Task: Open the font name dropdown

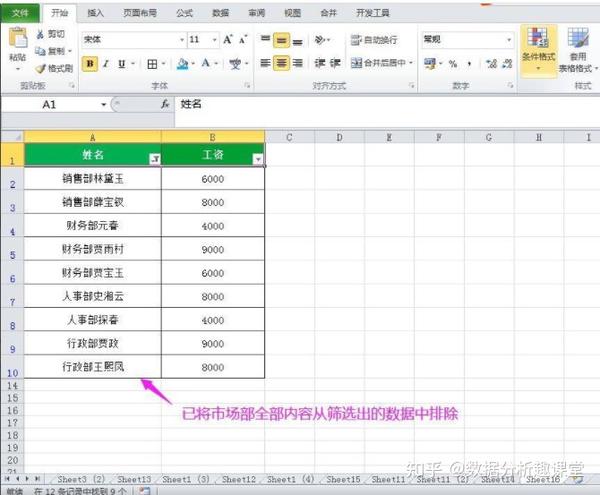Action: point(182,40)
